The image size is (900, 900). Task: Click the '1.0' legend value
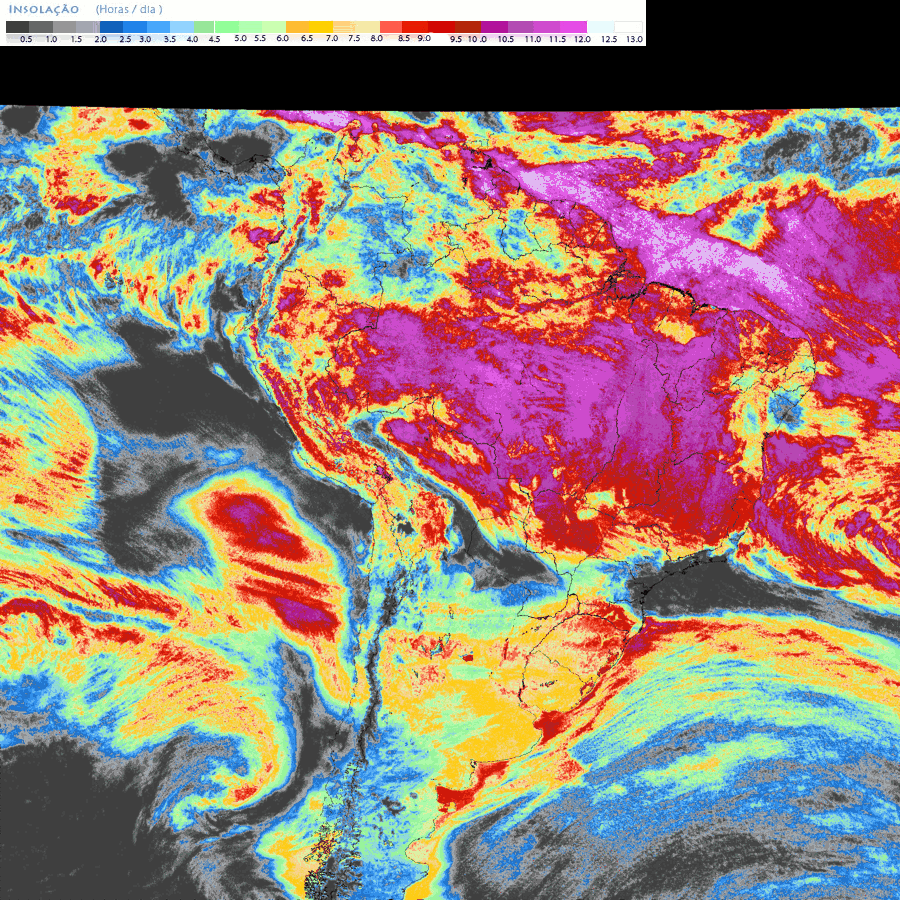coord(51,39)
